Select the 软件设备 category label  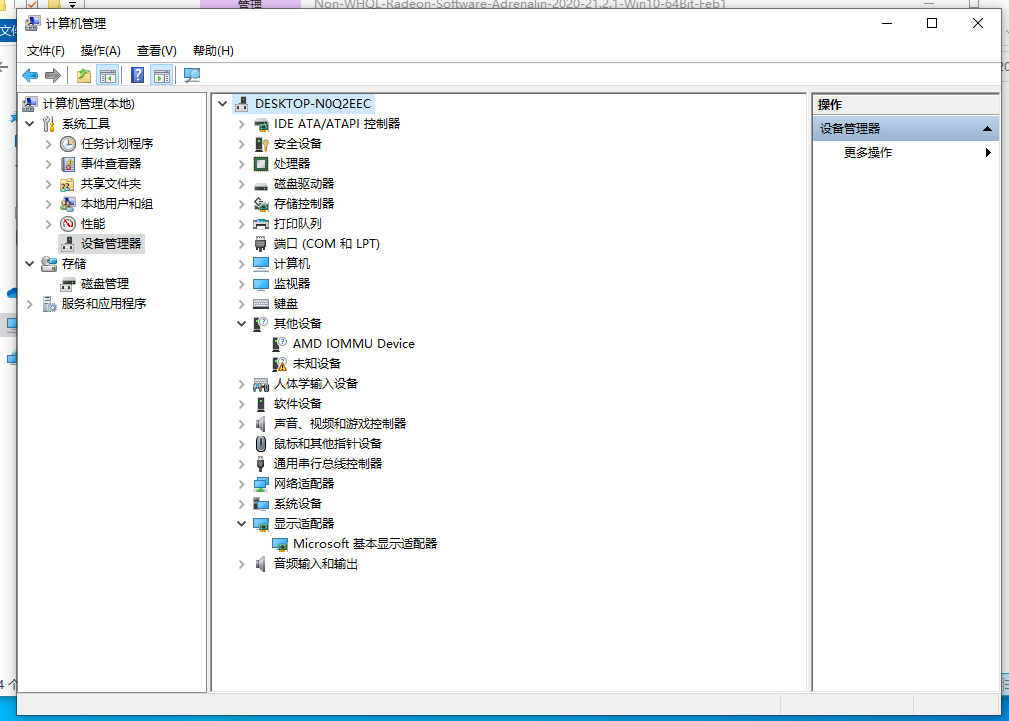click(297, 404)
